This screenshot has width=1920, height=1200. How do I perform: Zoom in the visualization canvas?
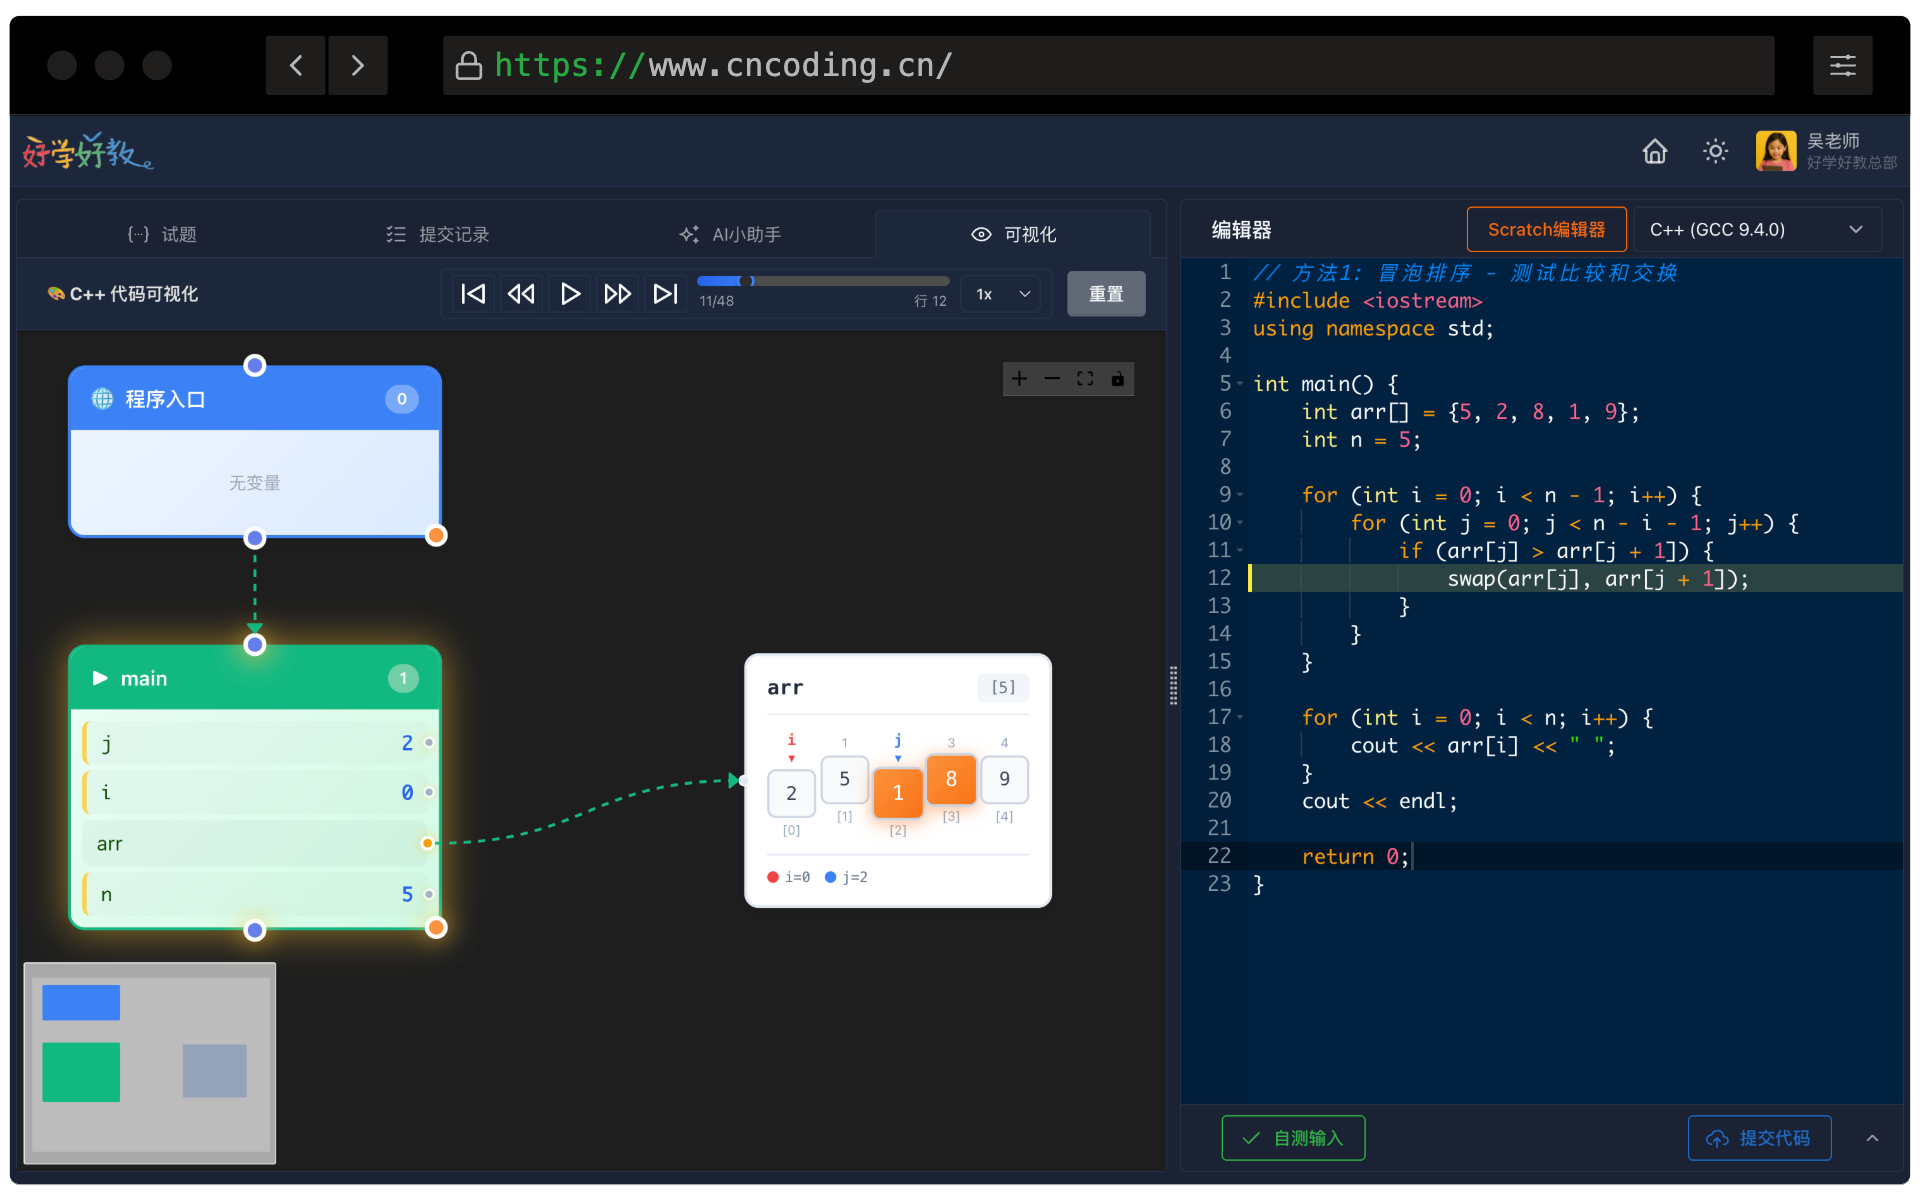1019,379
